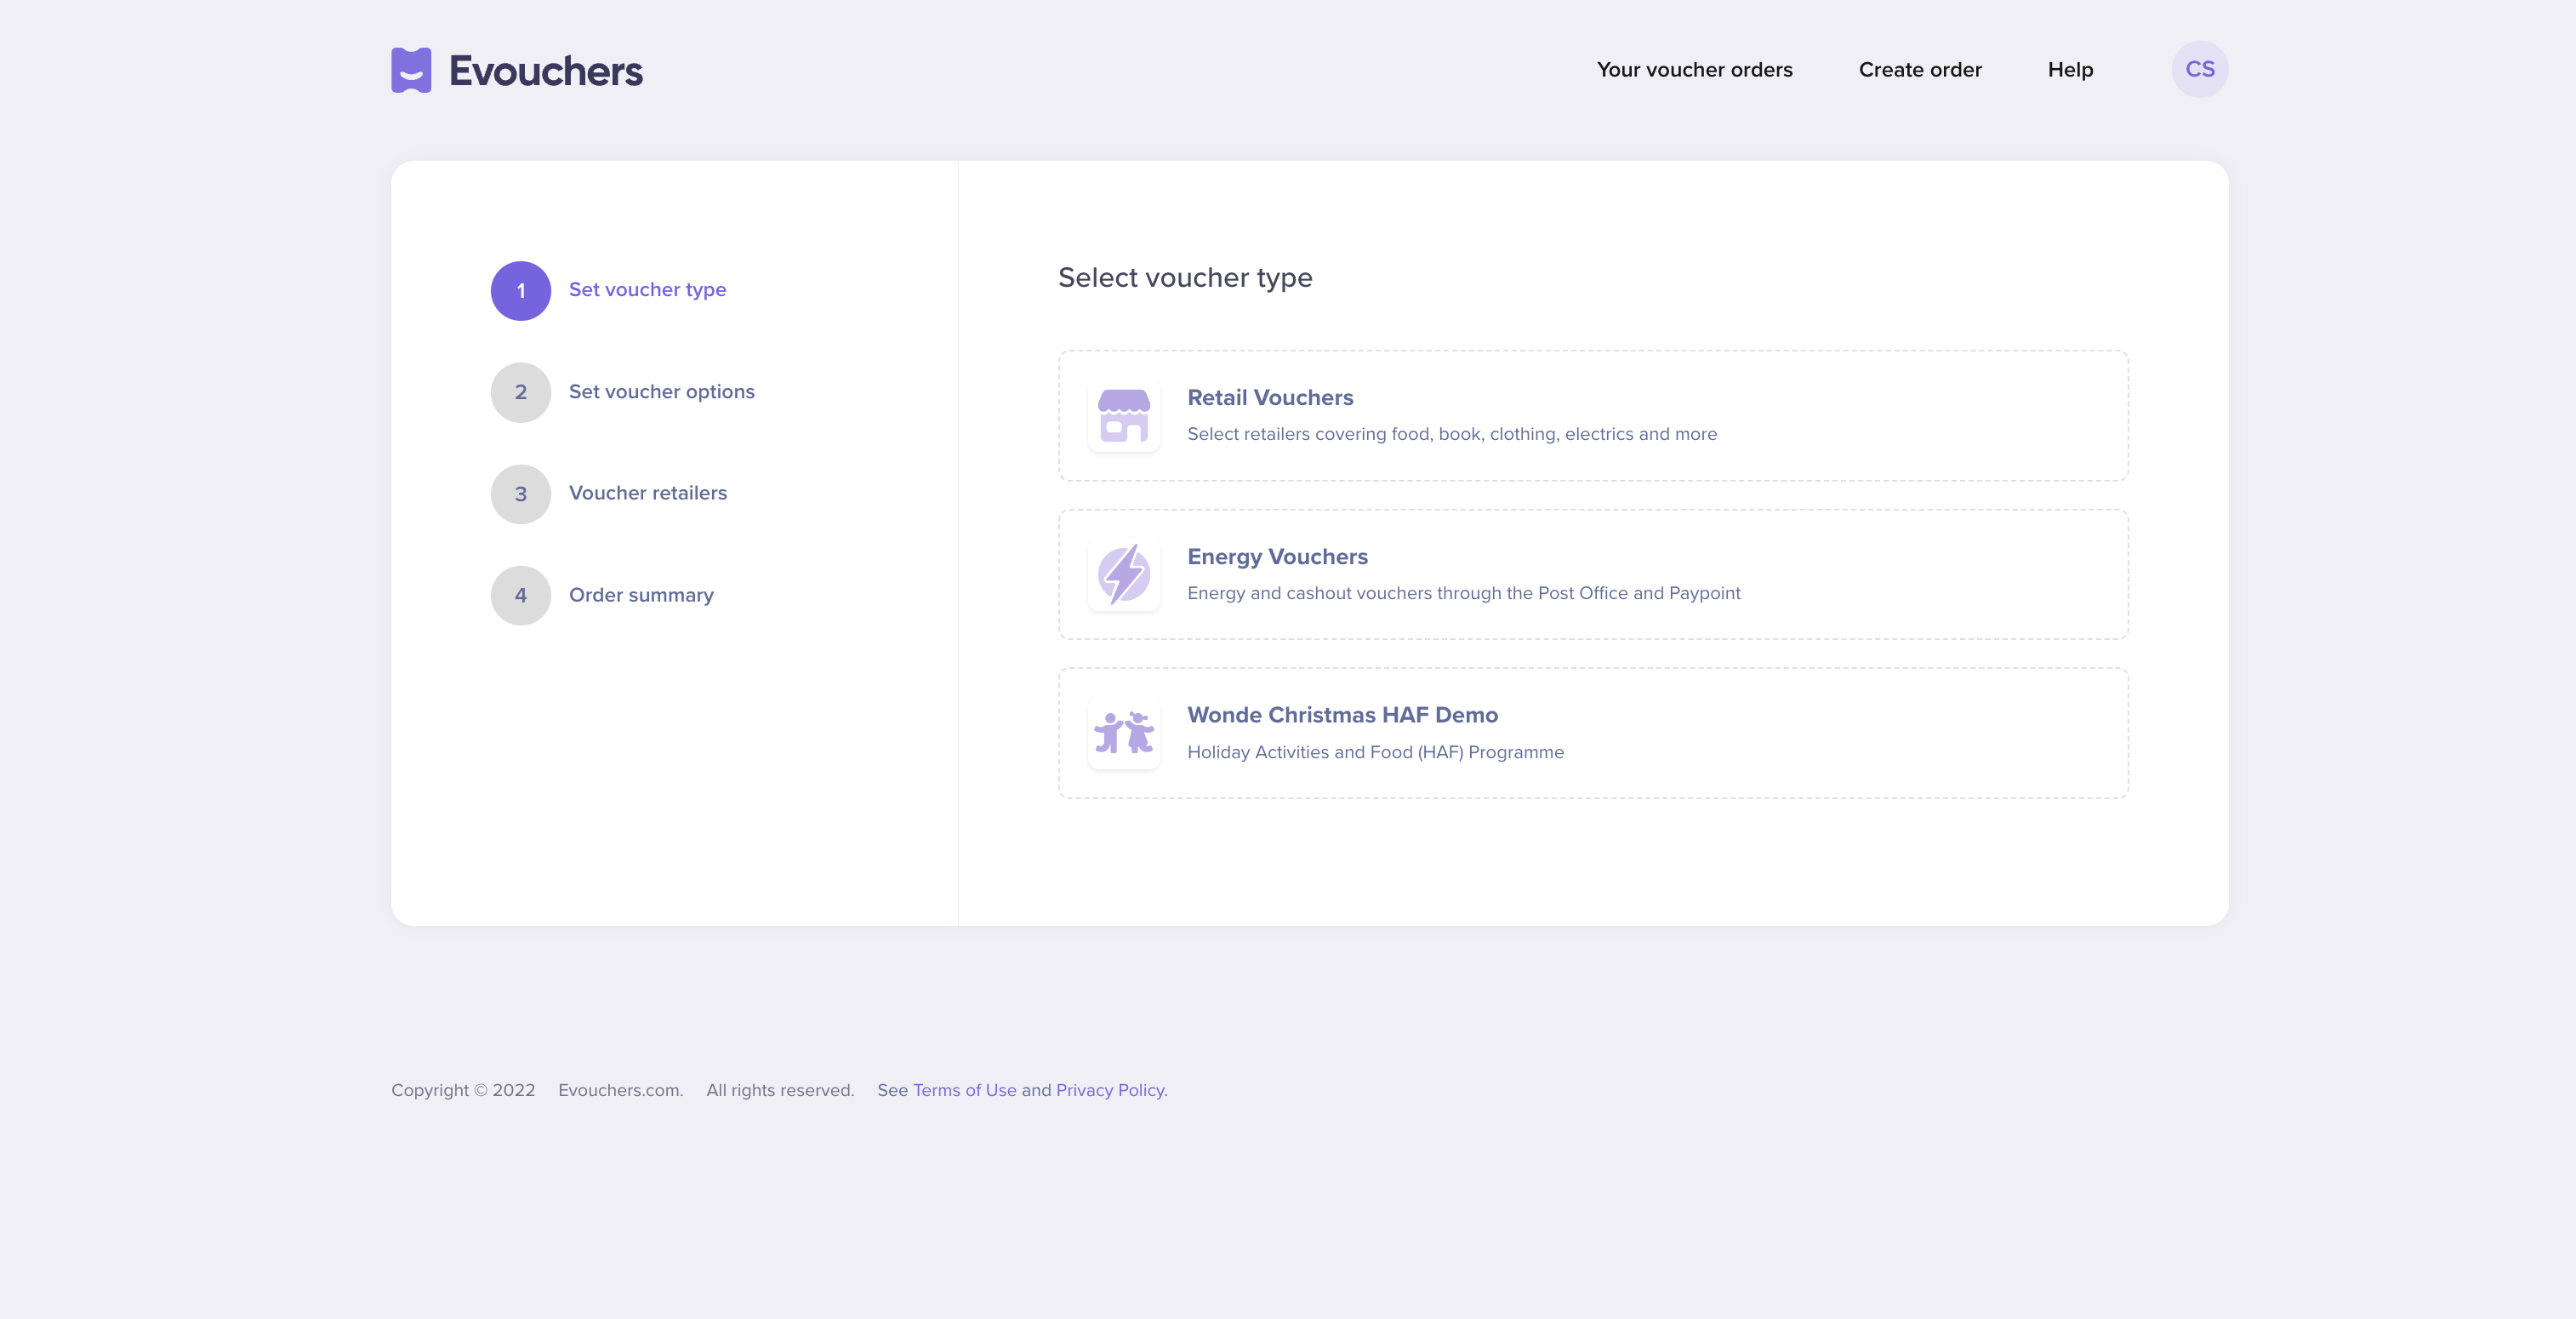Pick Wonde Christmas HAF Demo title
Screen dimensions: 2576x1319
(x=1342, y=715)
